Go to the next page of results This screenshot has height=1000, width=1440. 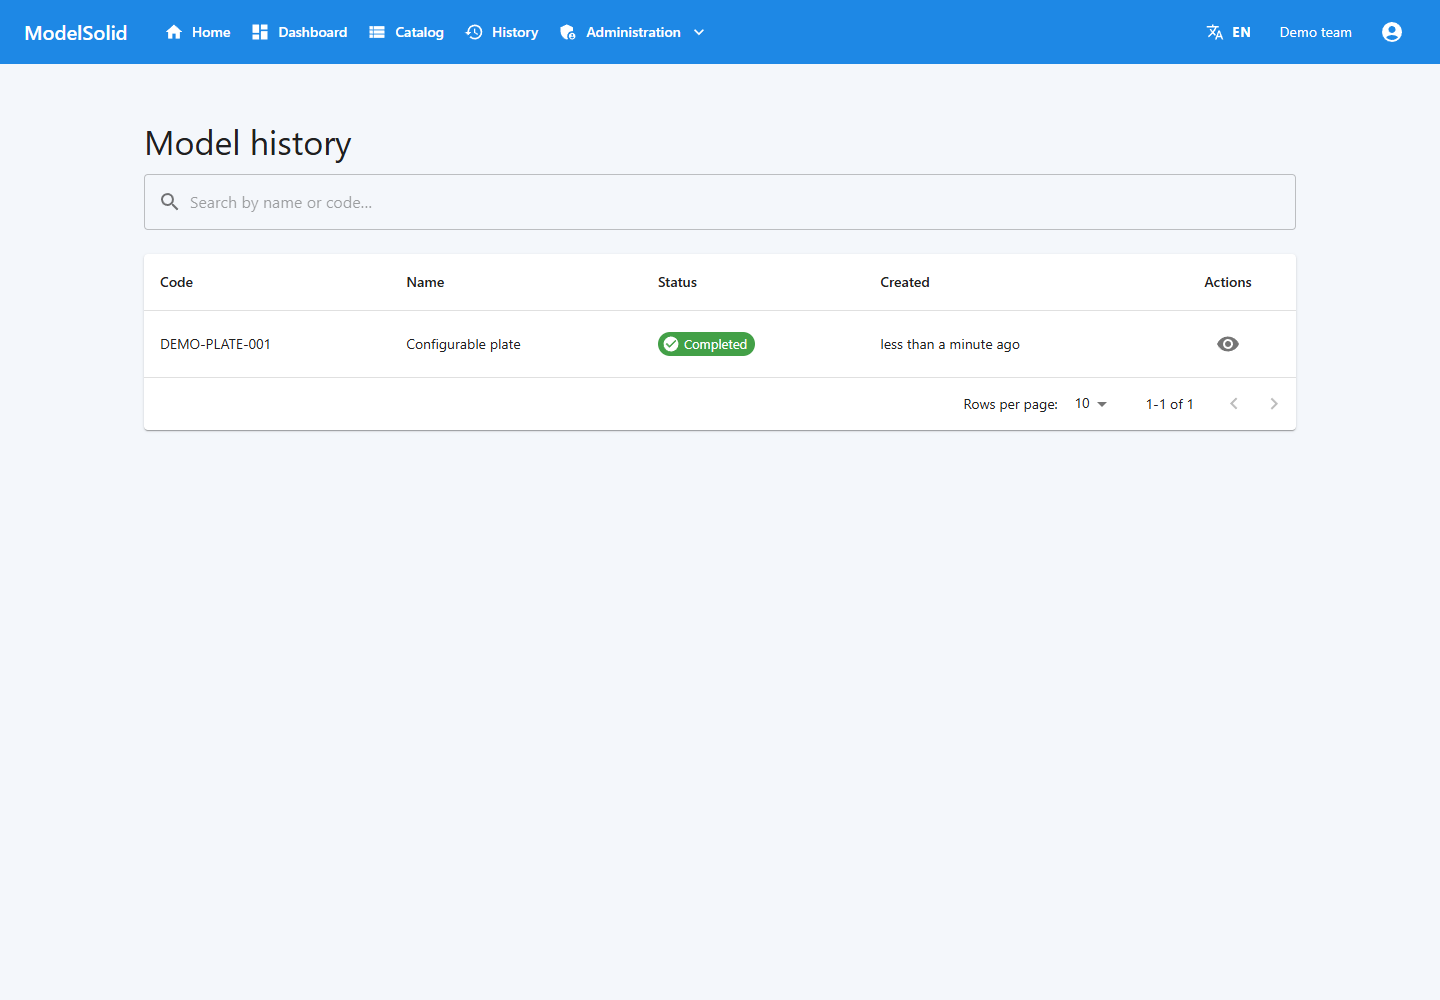pos(1274,404)
